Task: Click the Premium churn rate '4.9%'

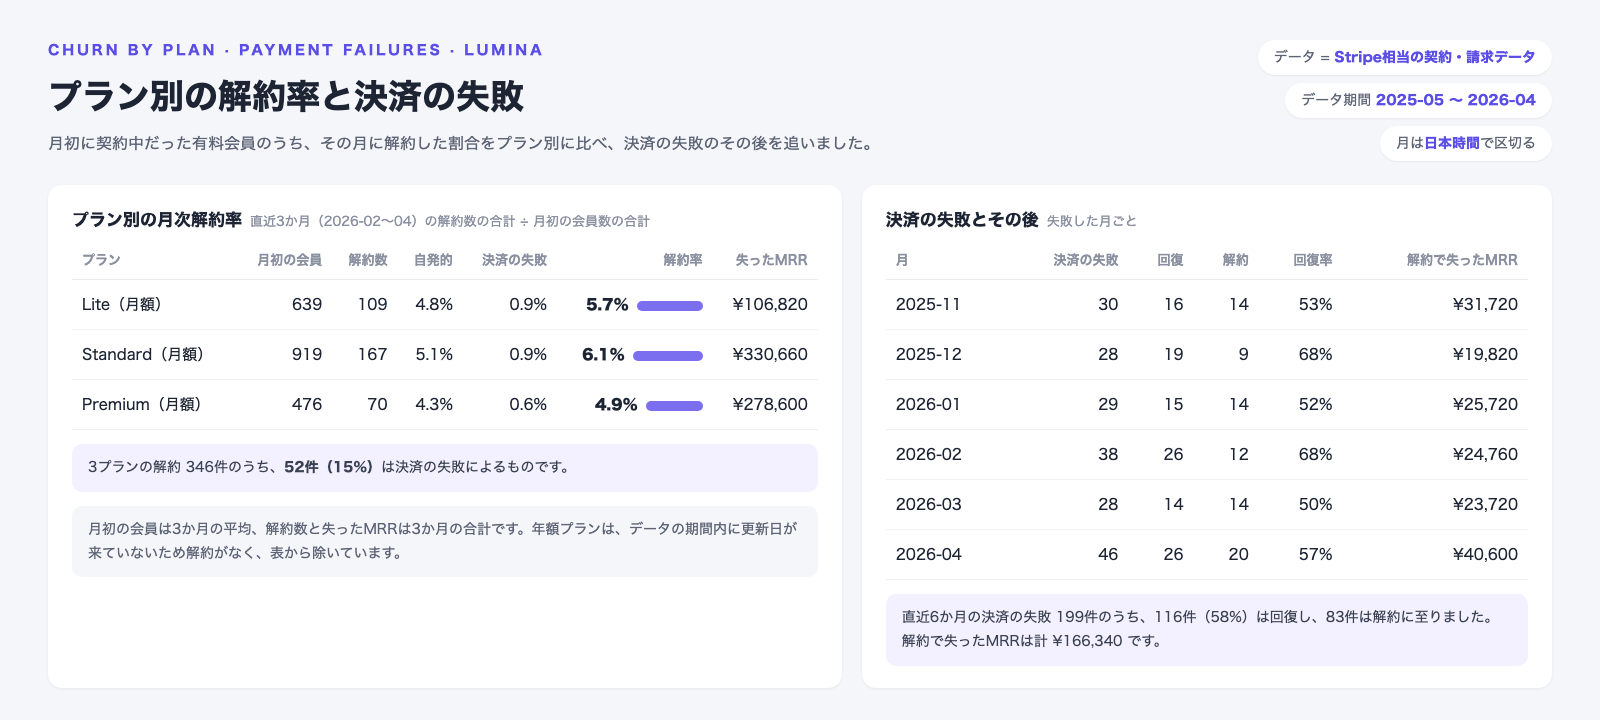Action: point(616,405)
